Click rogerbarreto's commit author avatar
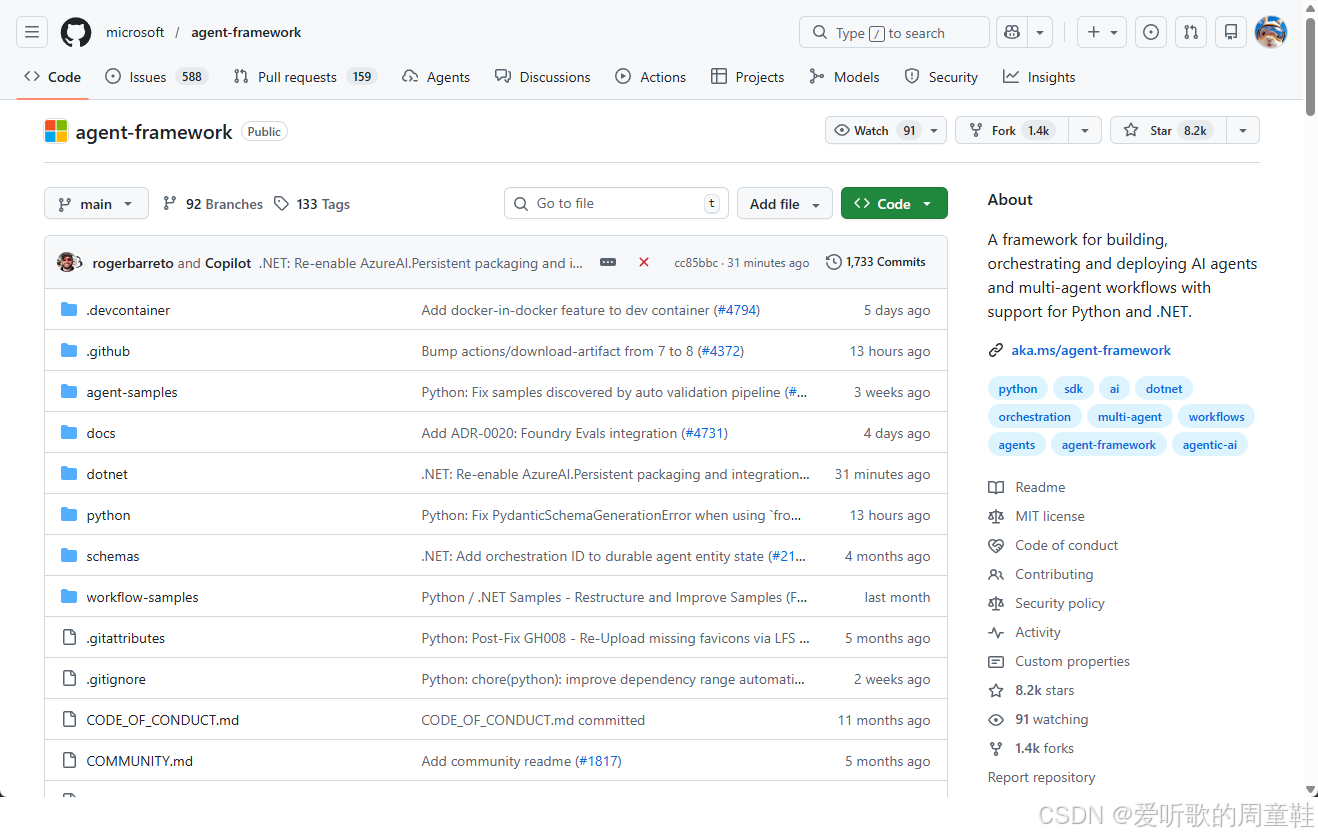This screenshot has width=1318, height=837. coord(67,262)
